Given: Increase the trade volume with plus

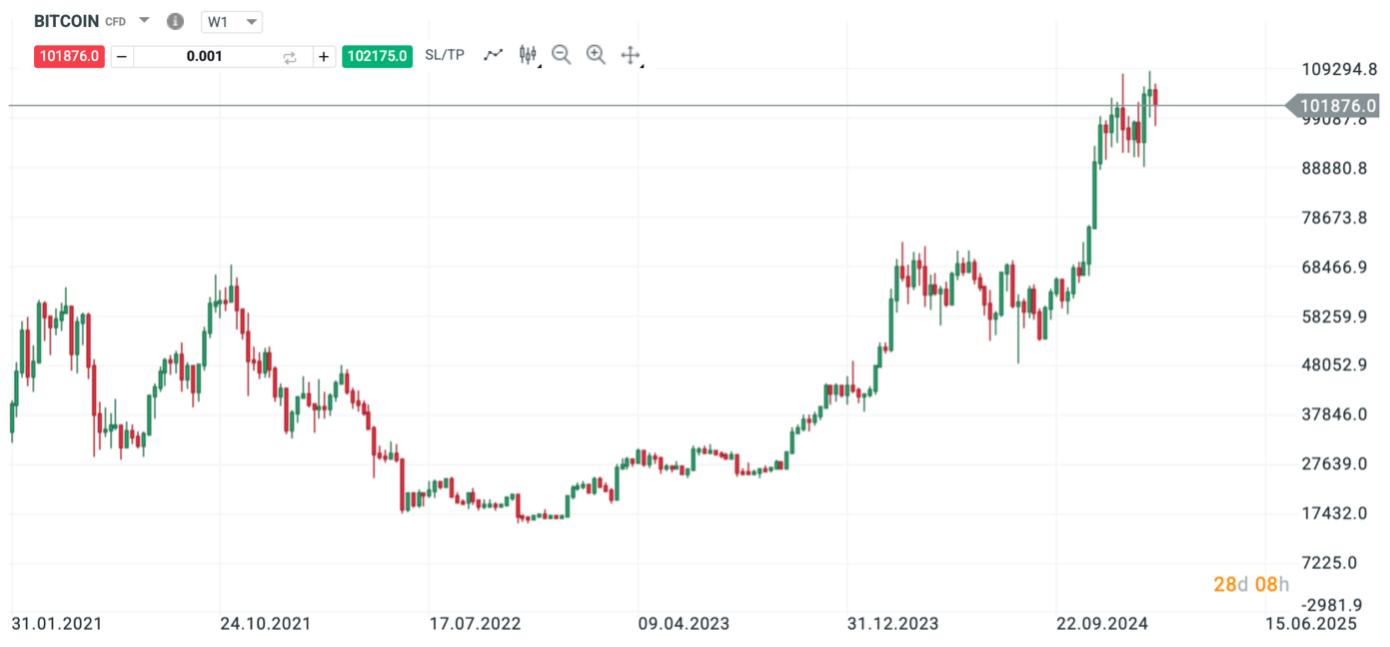Looking at the screenshot, I should point(323,57).
